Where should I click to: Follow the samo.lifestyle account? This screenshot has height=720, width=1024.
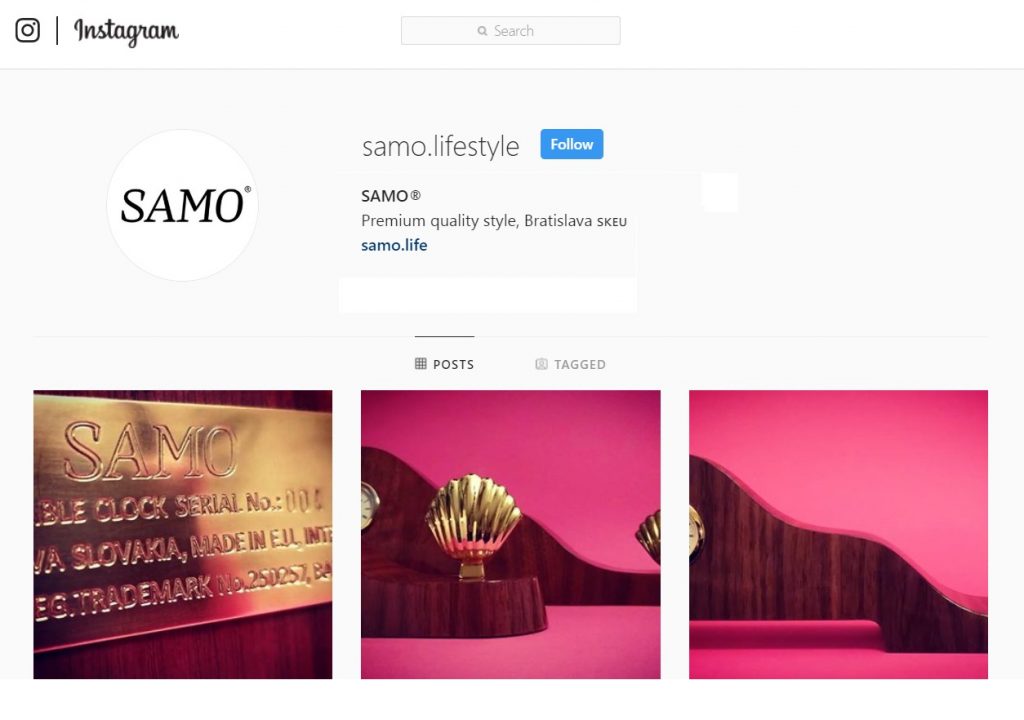pos(571,144)
